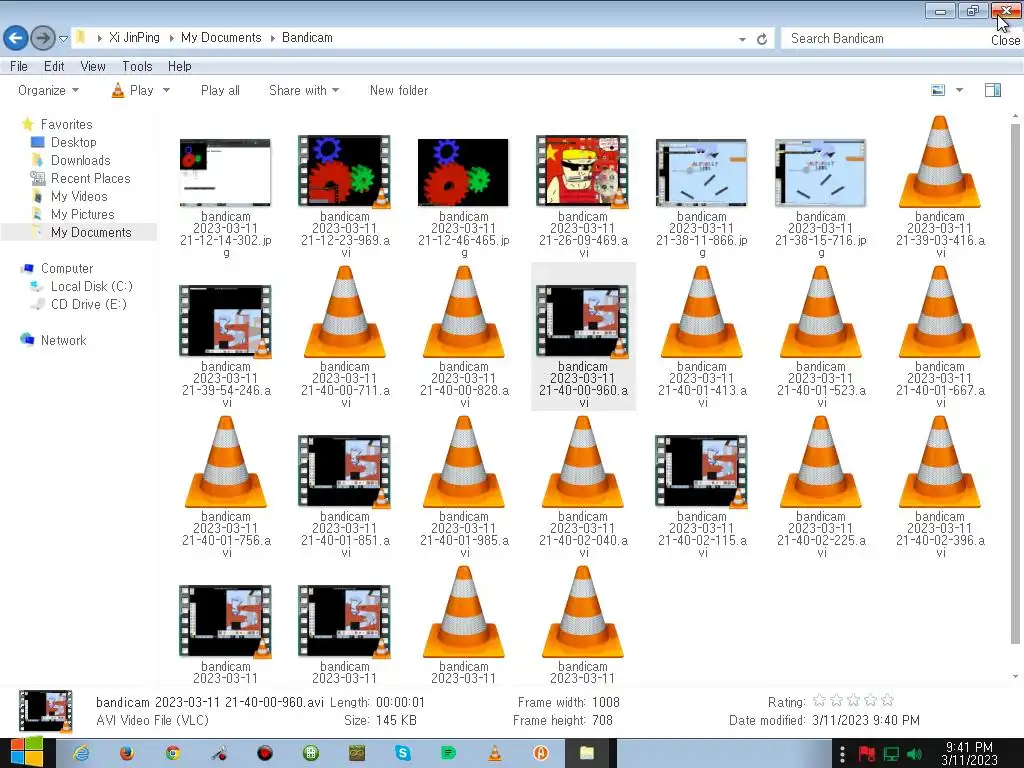
Task: Expand the arrow after My Documents breadcrumb
Action: point(272,39)
